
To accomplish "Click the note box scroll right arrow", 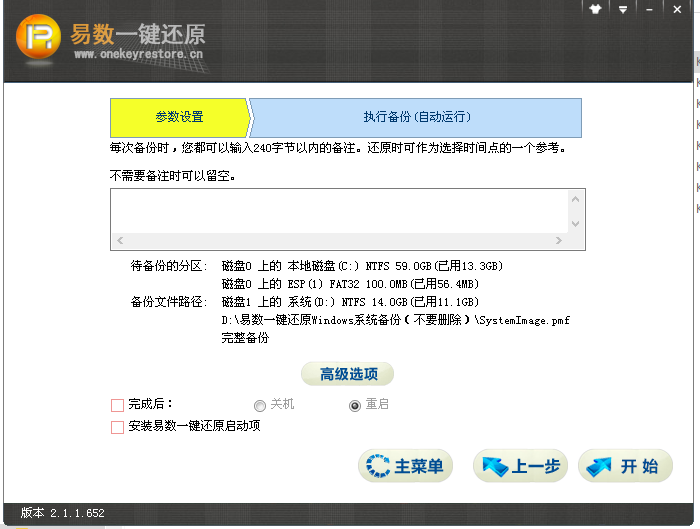I will coord(558,241).
